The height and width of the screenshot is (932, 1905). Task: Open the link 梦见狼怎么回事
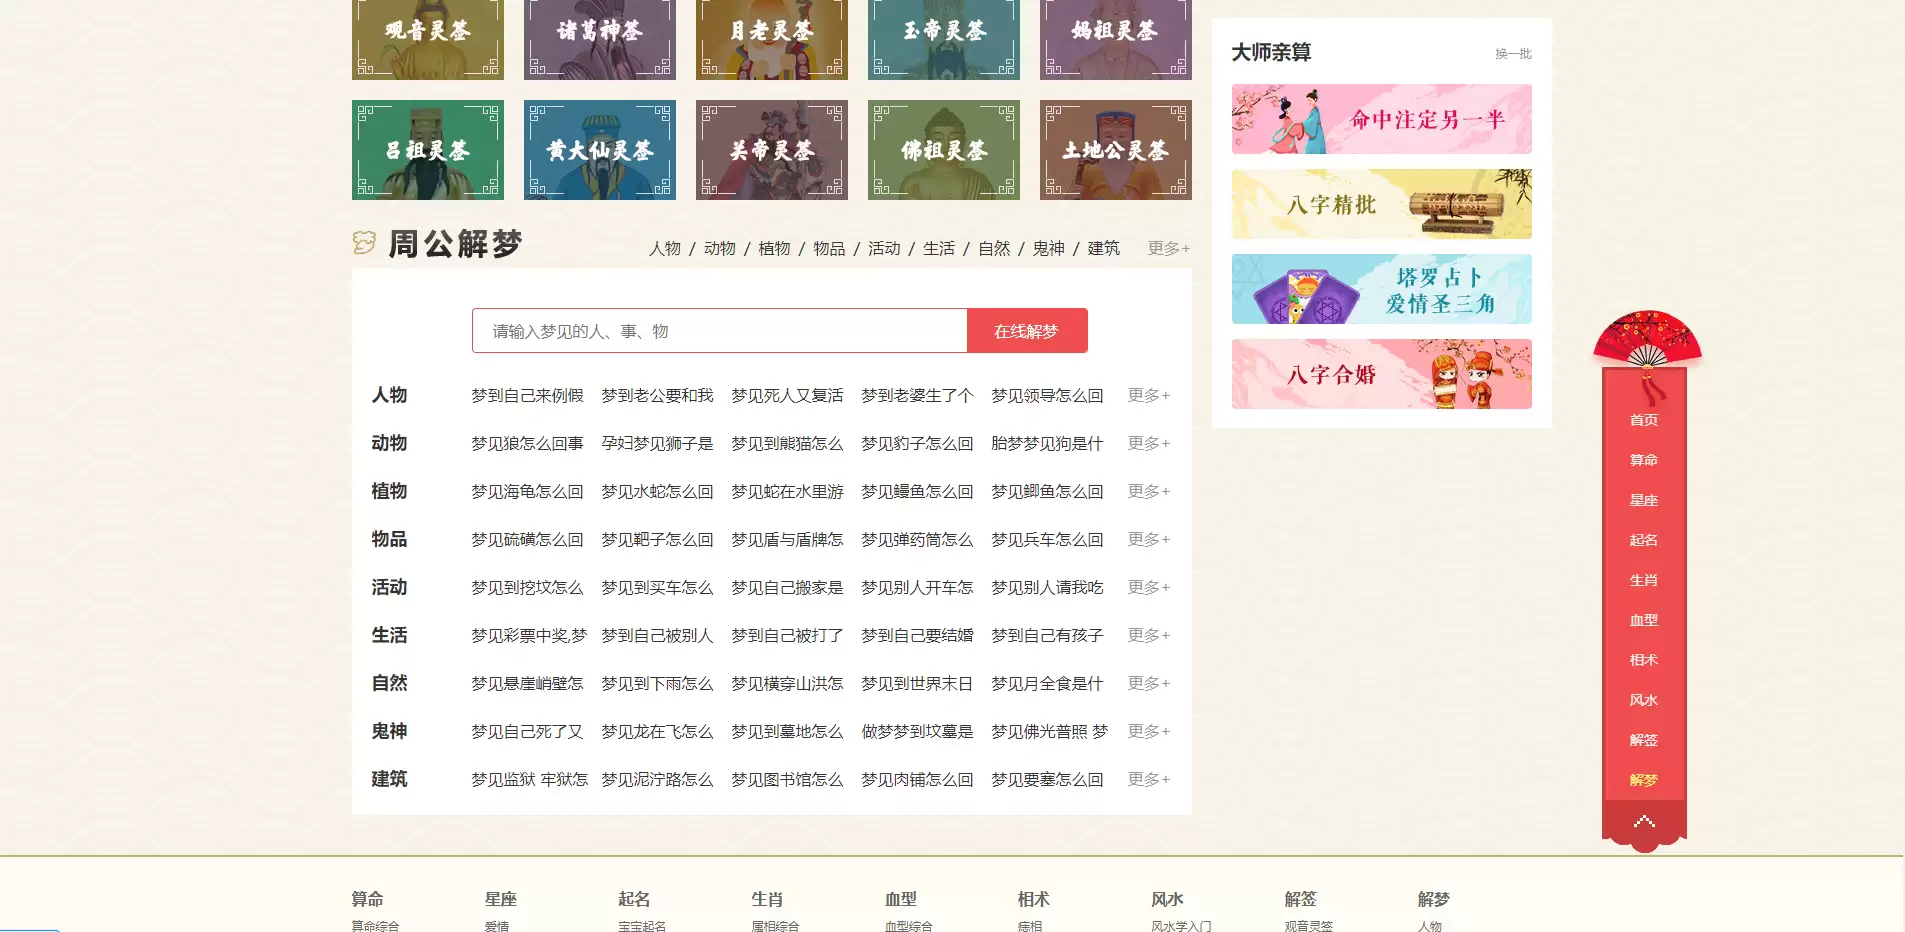[x=528, y=443]
